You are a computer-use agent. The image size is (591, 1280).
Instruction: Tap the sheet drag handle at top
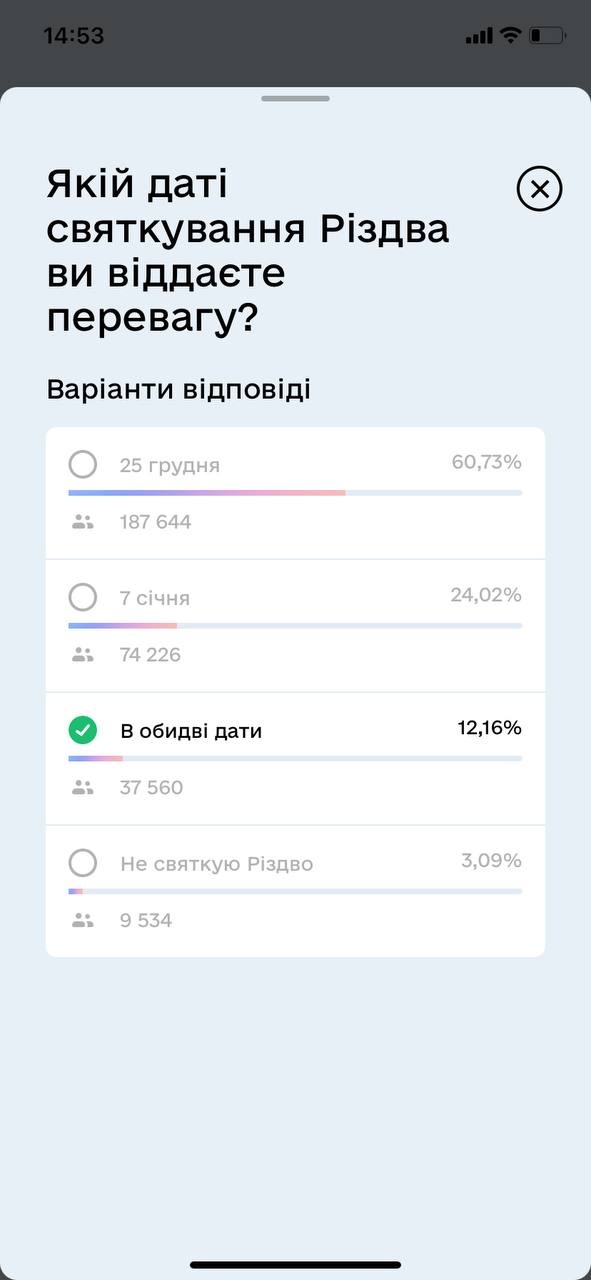click(296, 99)
